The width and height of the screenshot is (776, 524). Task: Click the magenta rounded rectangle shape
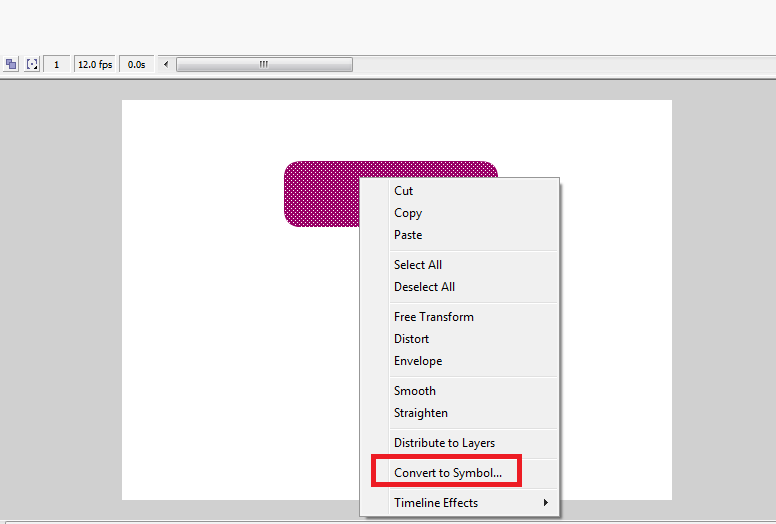(322, 194)
